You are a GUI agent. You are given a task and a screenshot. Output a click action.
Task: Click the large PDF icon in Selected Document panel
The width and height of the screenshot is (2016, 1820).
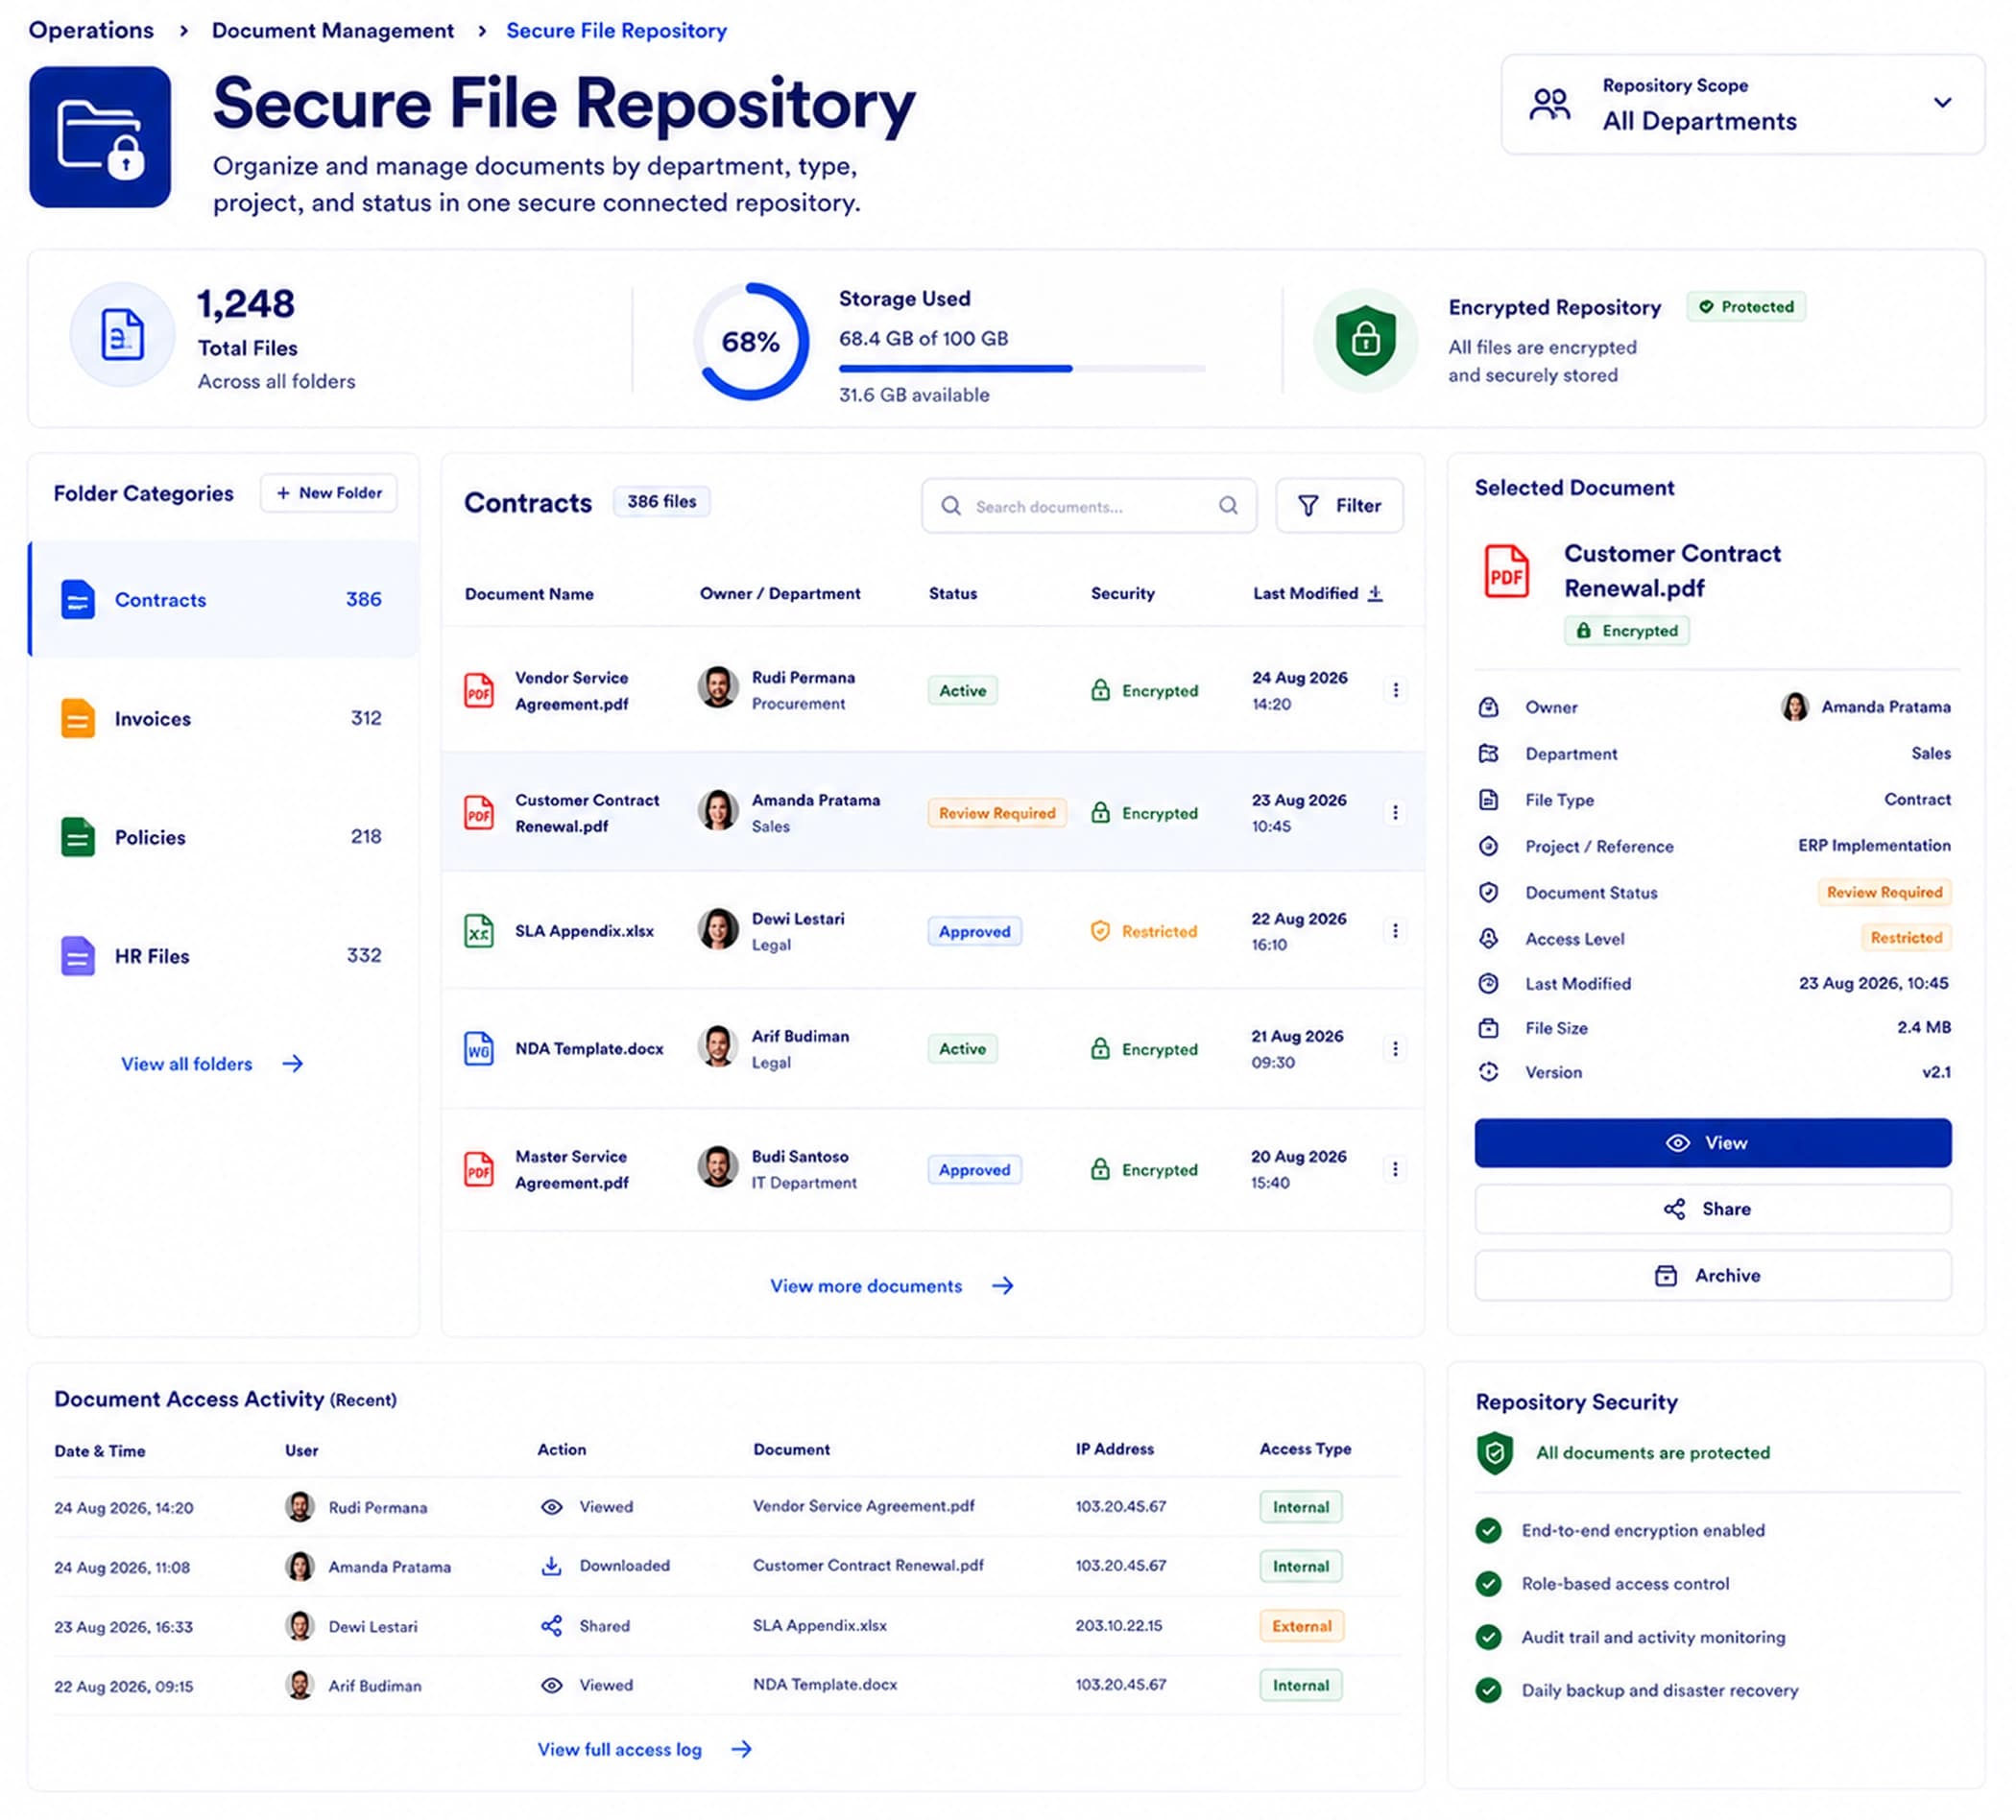(x=1506, y=571)
